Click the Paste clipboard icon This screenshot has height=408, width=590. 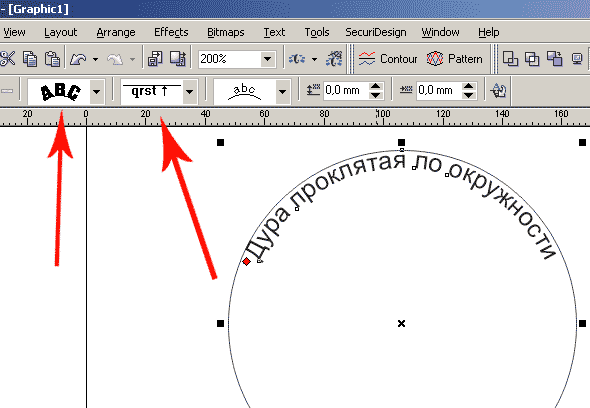(52, 59)
